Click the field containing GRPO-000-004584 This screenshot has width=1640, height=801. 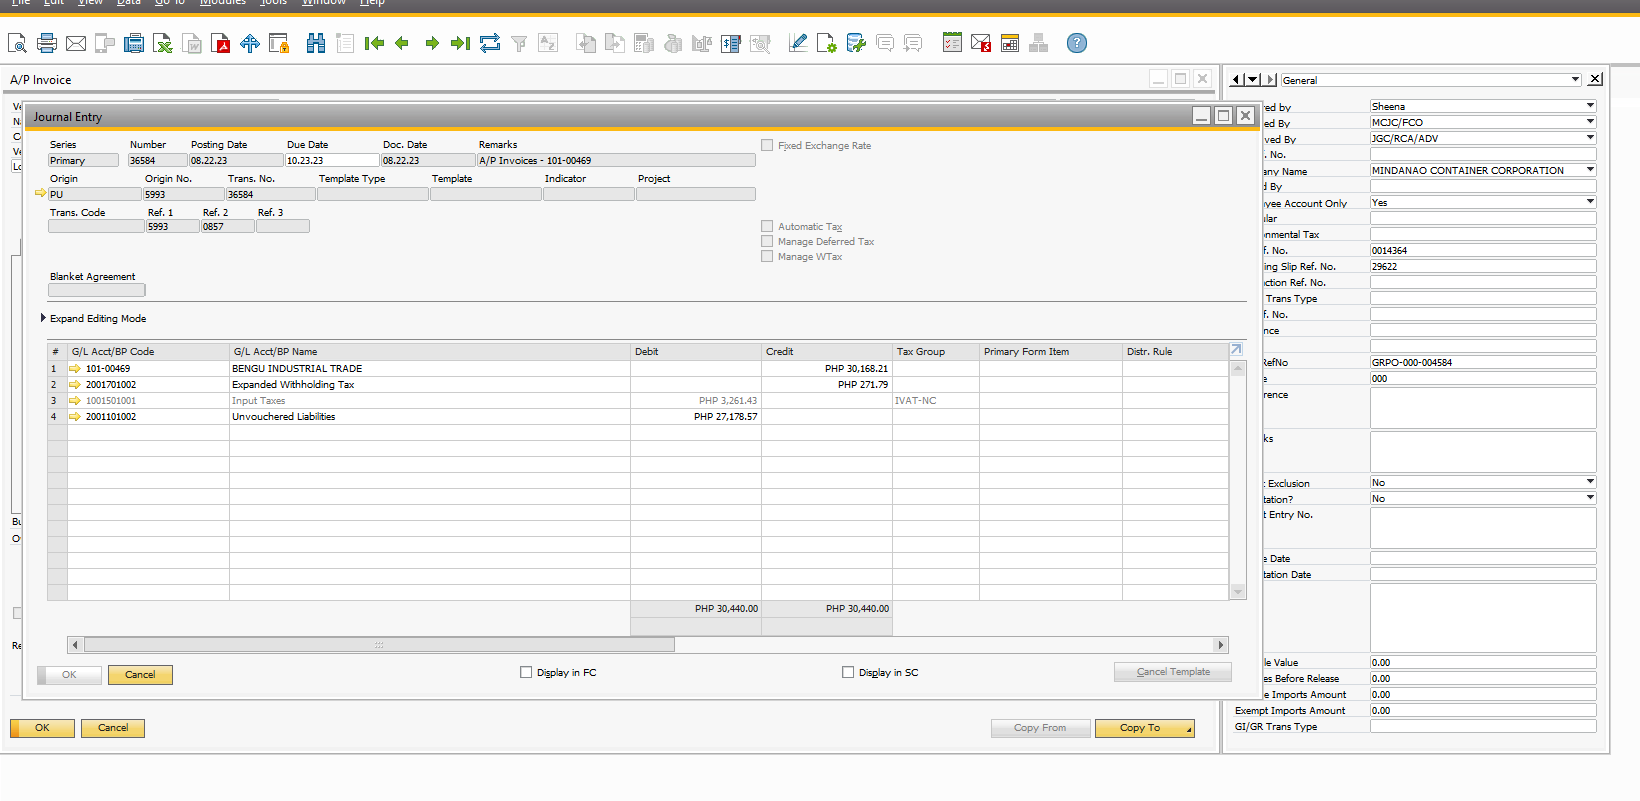coord(1483,362)
